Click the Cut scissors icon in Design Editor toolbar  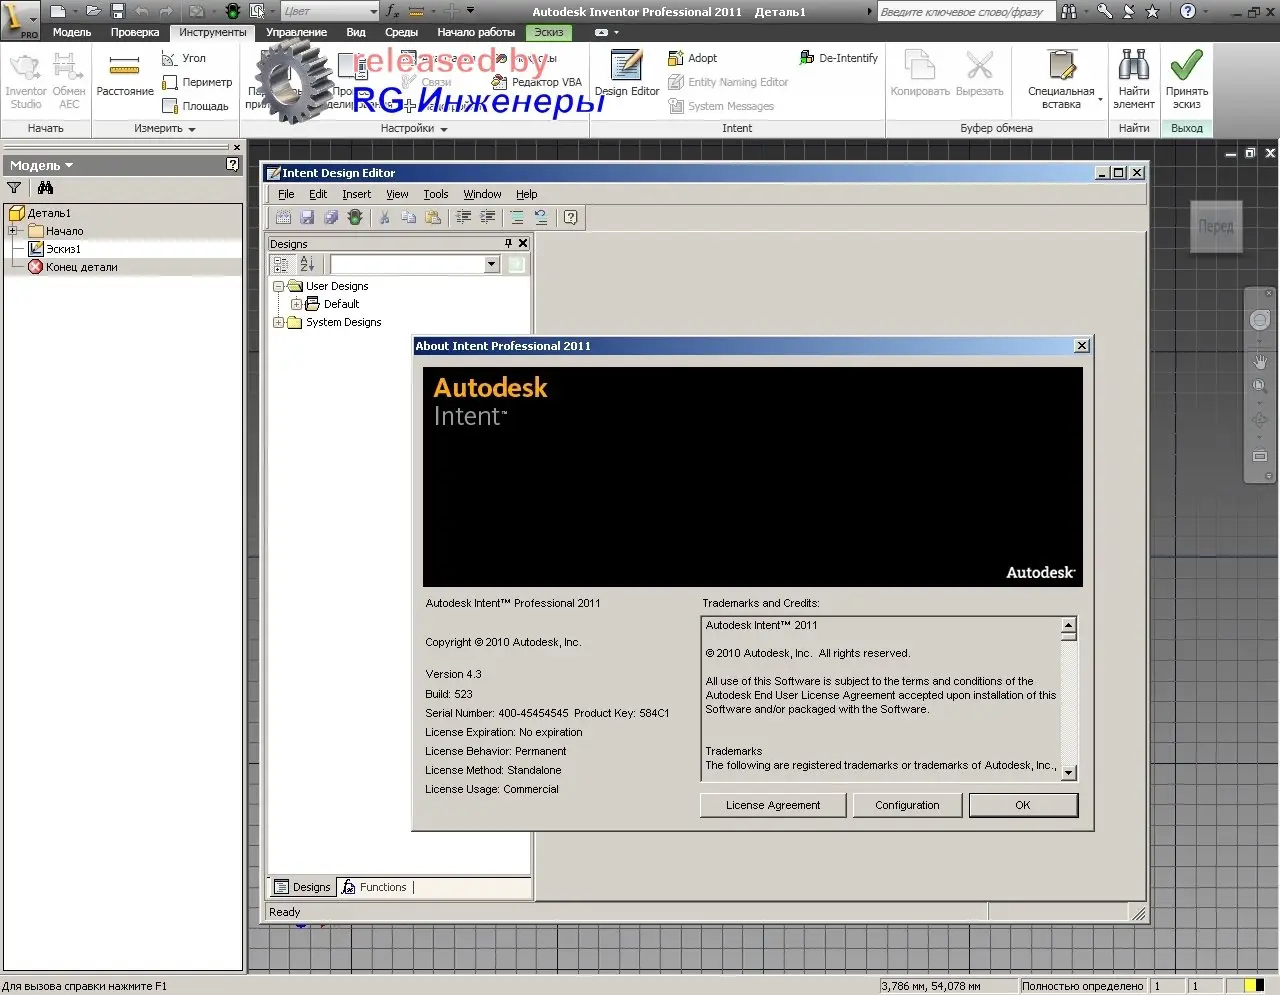(384, 217)
